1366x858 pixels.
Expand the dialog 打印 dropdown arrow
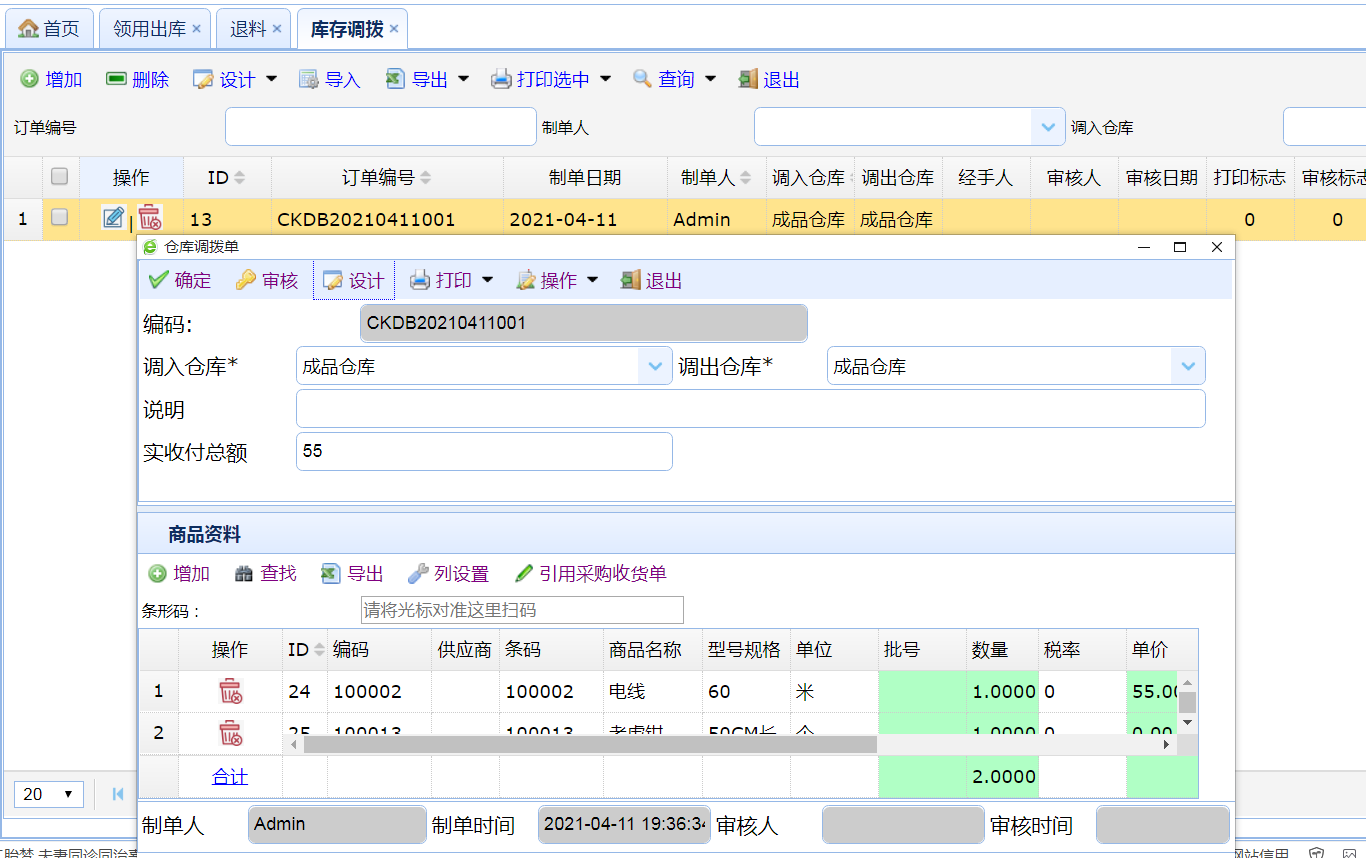pyautogui.click(x=488, y=280)
